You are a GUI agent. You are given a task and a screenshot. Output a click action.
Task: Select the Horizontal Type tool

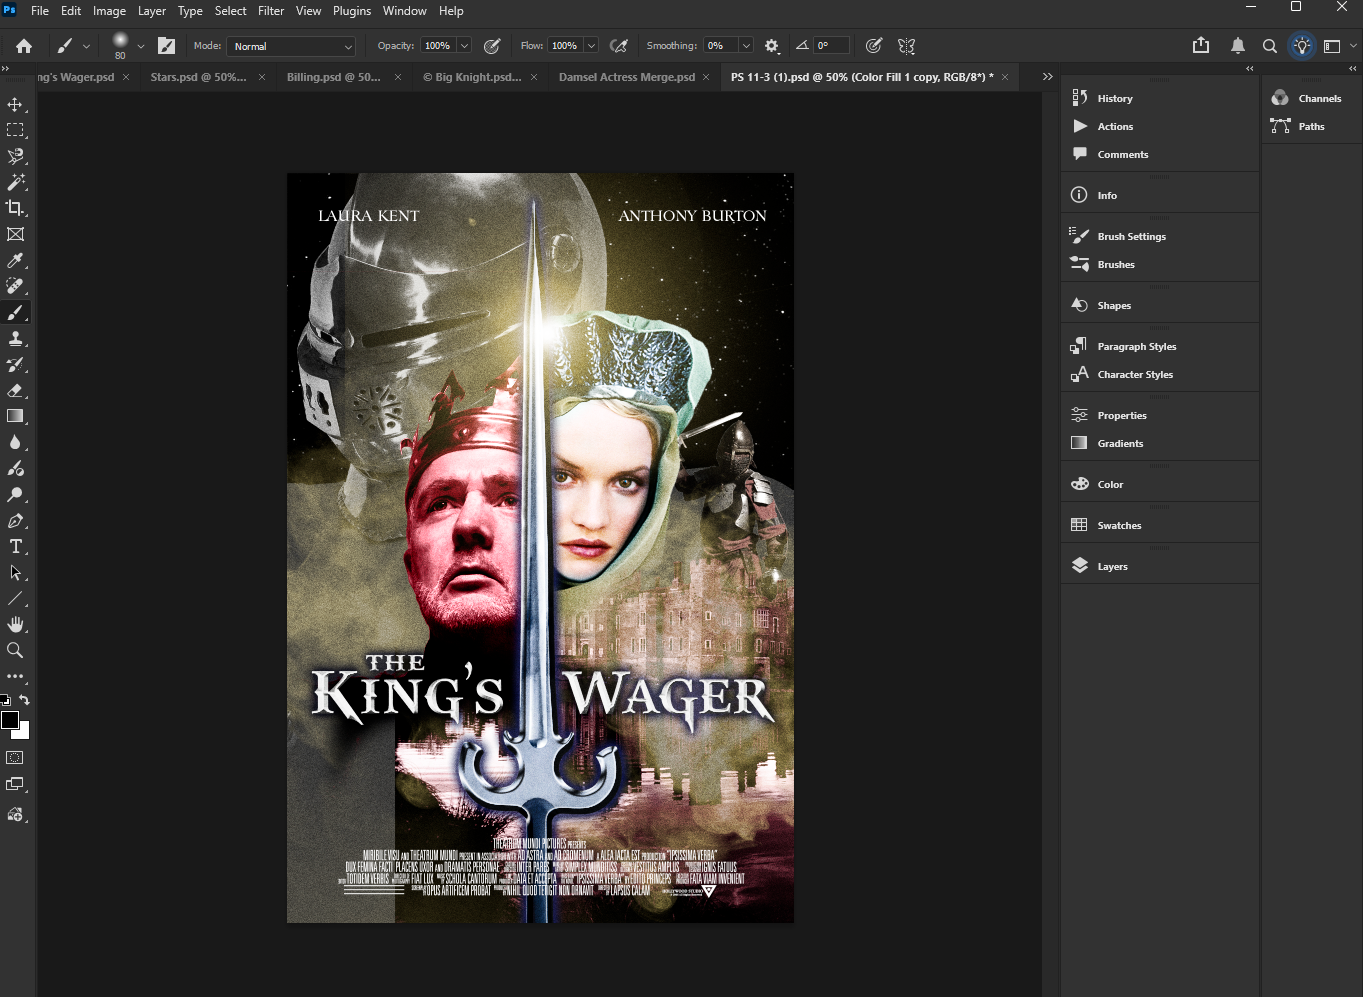15,547
